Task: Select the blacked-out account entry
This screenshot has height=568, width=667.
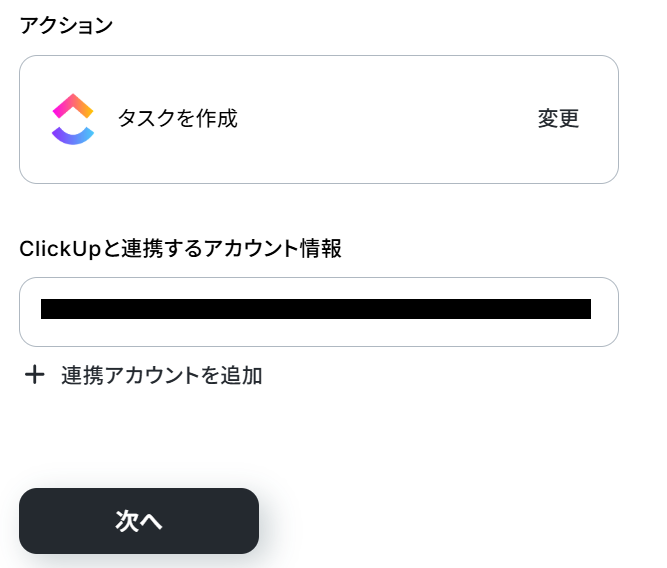Action: [x=316, y=309]
